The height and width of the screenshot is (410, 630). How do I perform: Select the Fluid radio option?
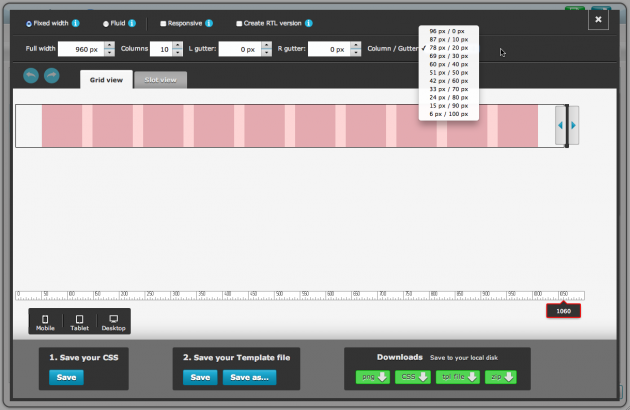[x=106, y=22]
